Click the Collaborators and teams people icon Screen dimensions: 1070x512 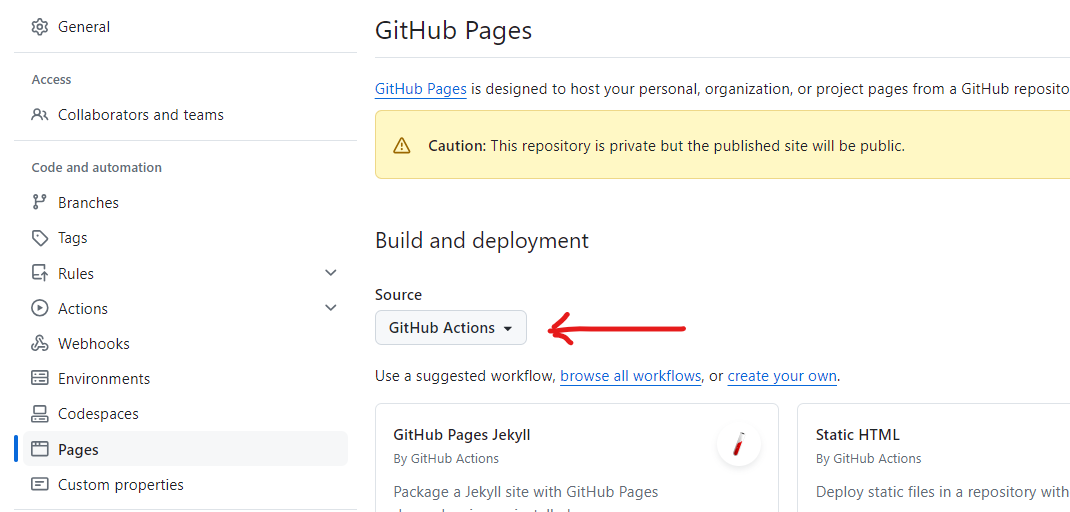(x=40, y=115)
